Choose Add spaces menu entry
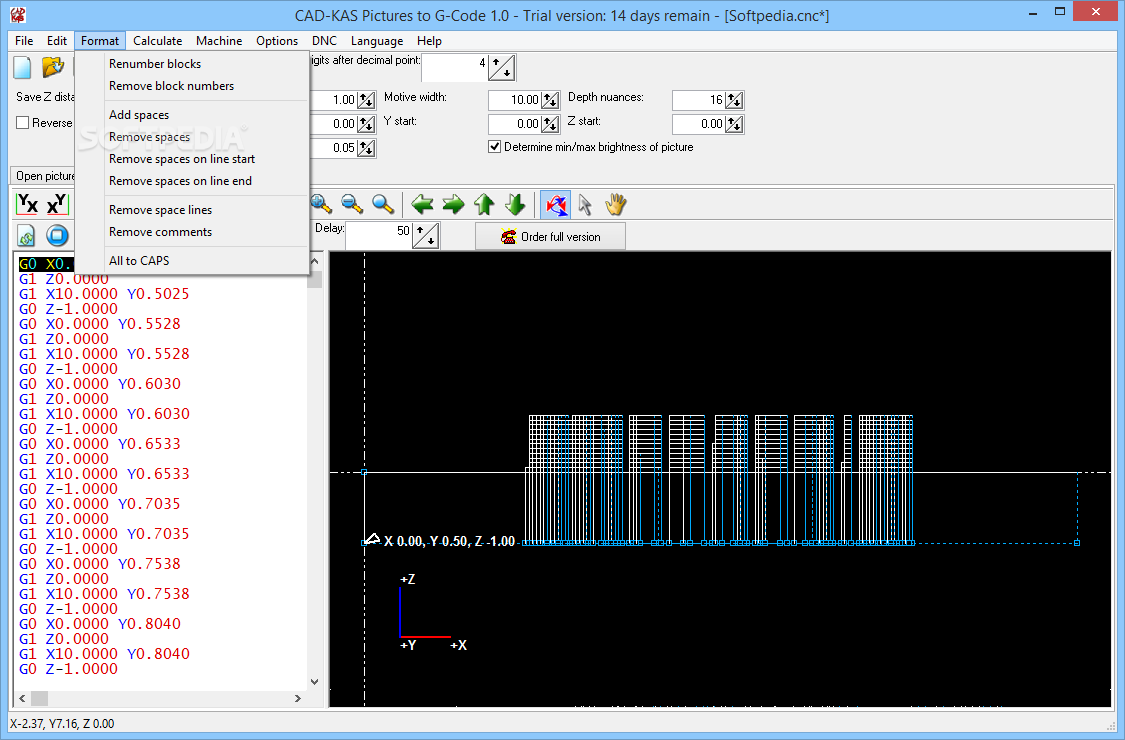Image resolution: width=1125 pixels, height=740 pixels. point(192,115)
